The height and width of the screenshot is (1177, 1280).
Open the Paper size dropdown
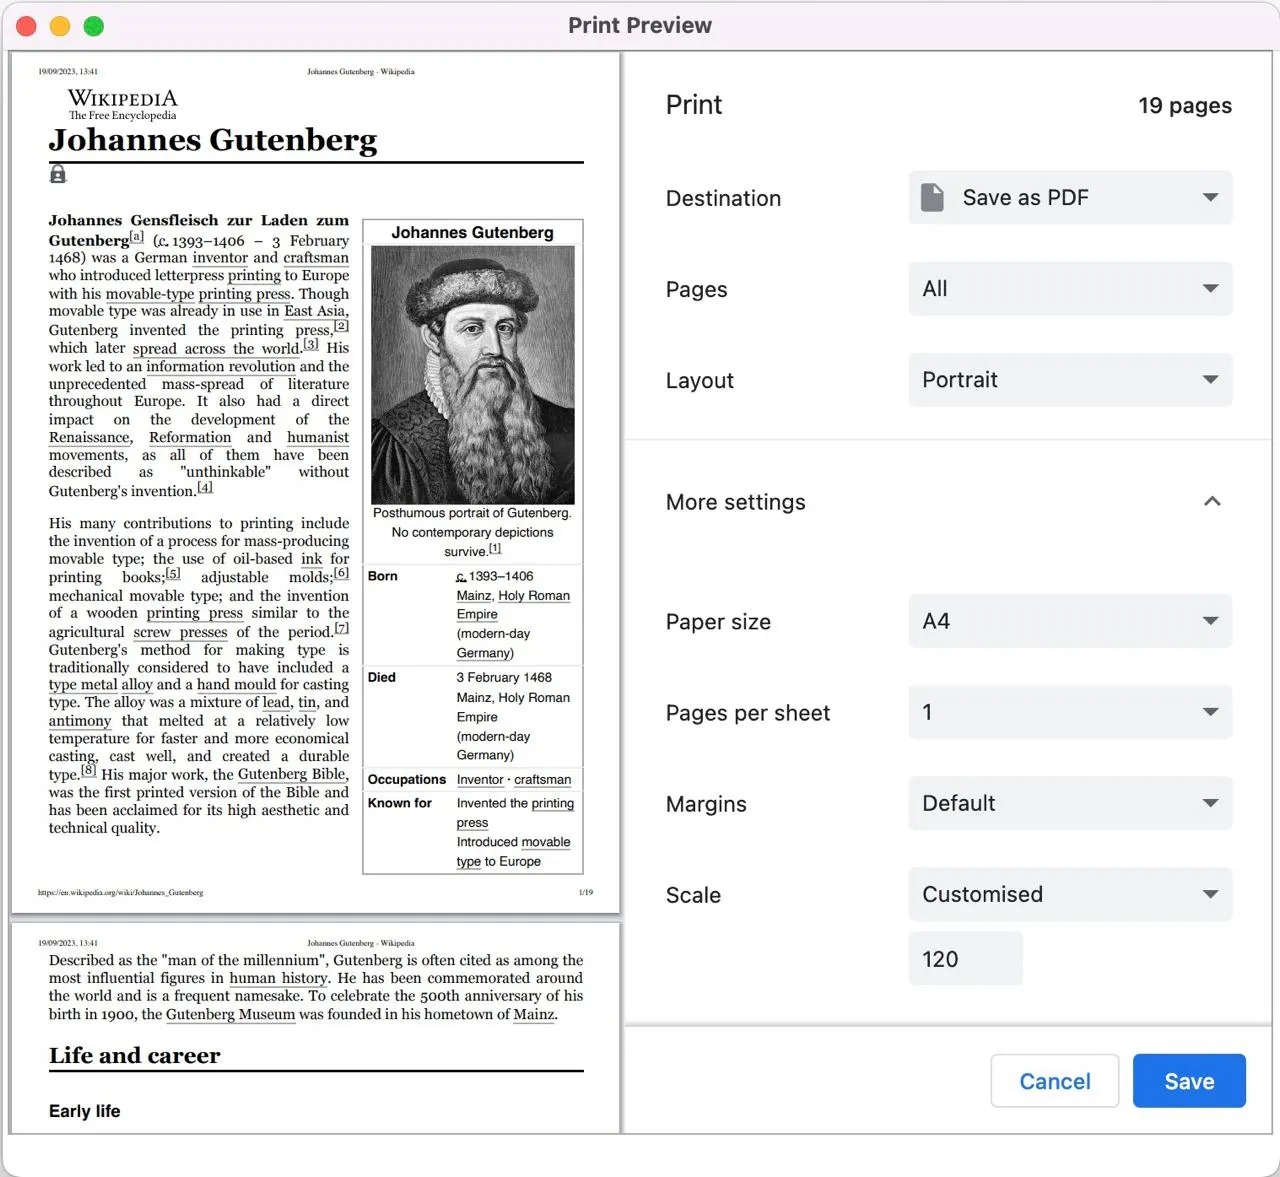click(x=1069, y=621)
